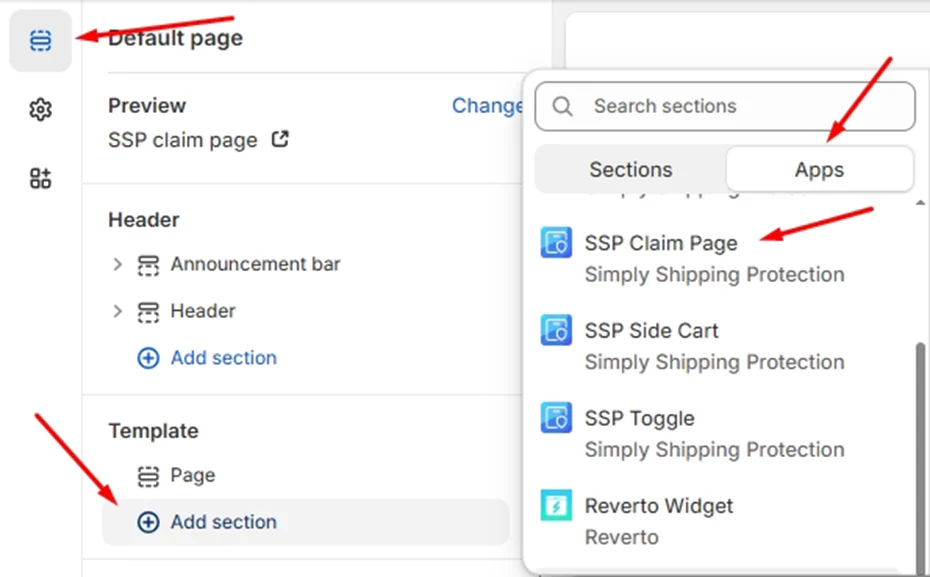Viewport: 930px width, 577px height.
Task: Open theme settings gear icon
Action: (40, 110)
